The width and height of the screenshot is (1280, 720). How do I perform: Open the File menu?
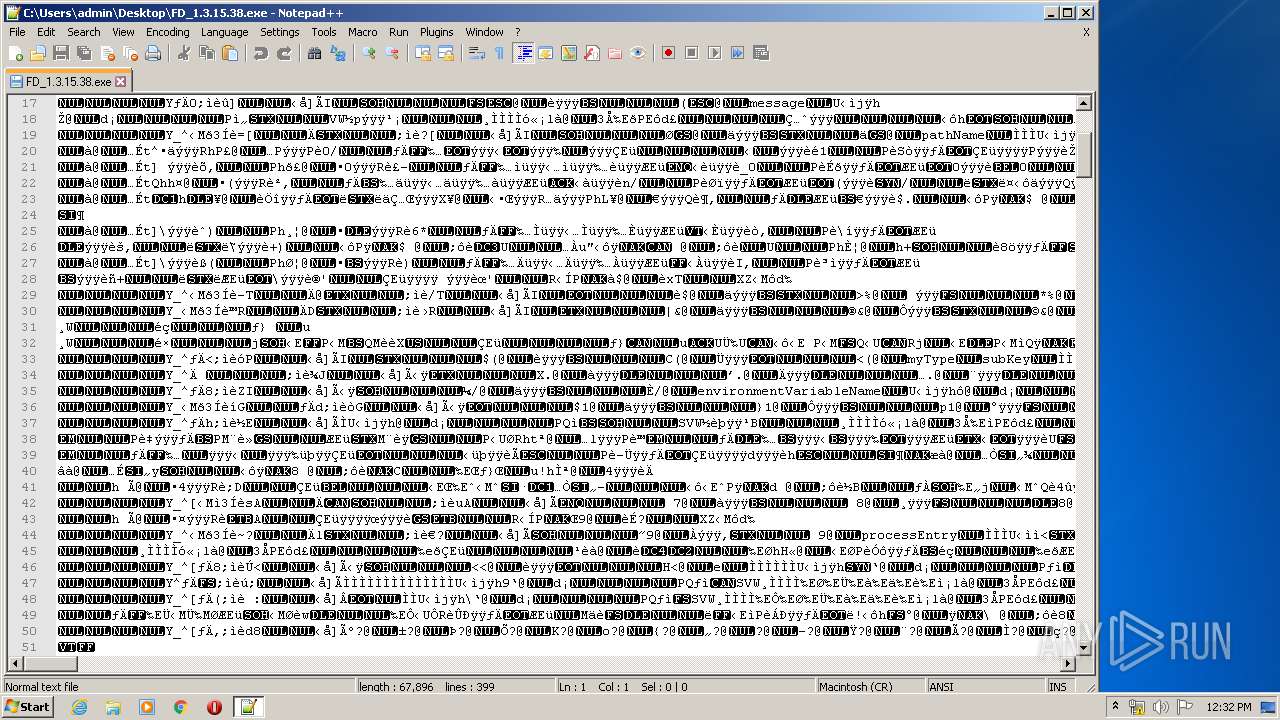[x=17, y=32]
